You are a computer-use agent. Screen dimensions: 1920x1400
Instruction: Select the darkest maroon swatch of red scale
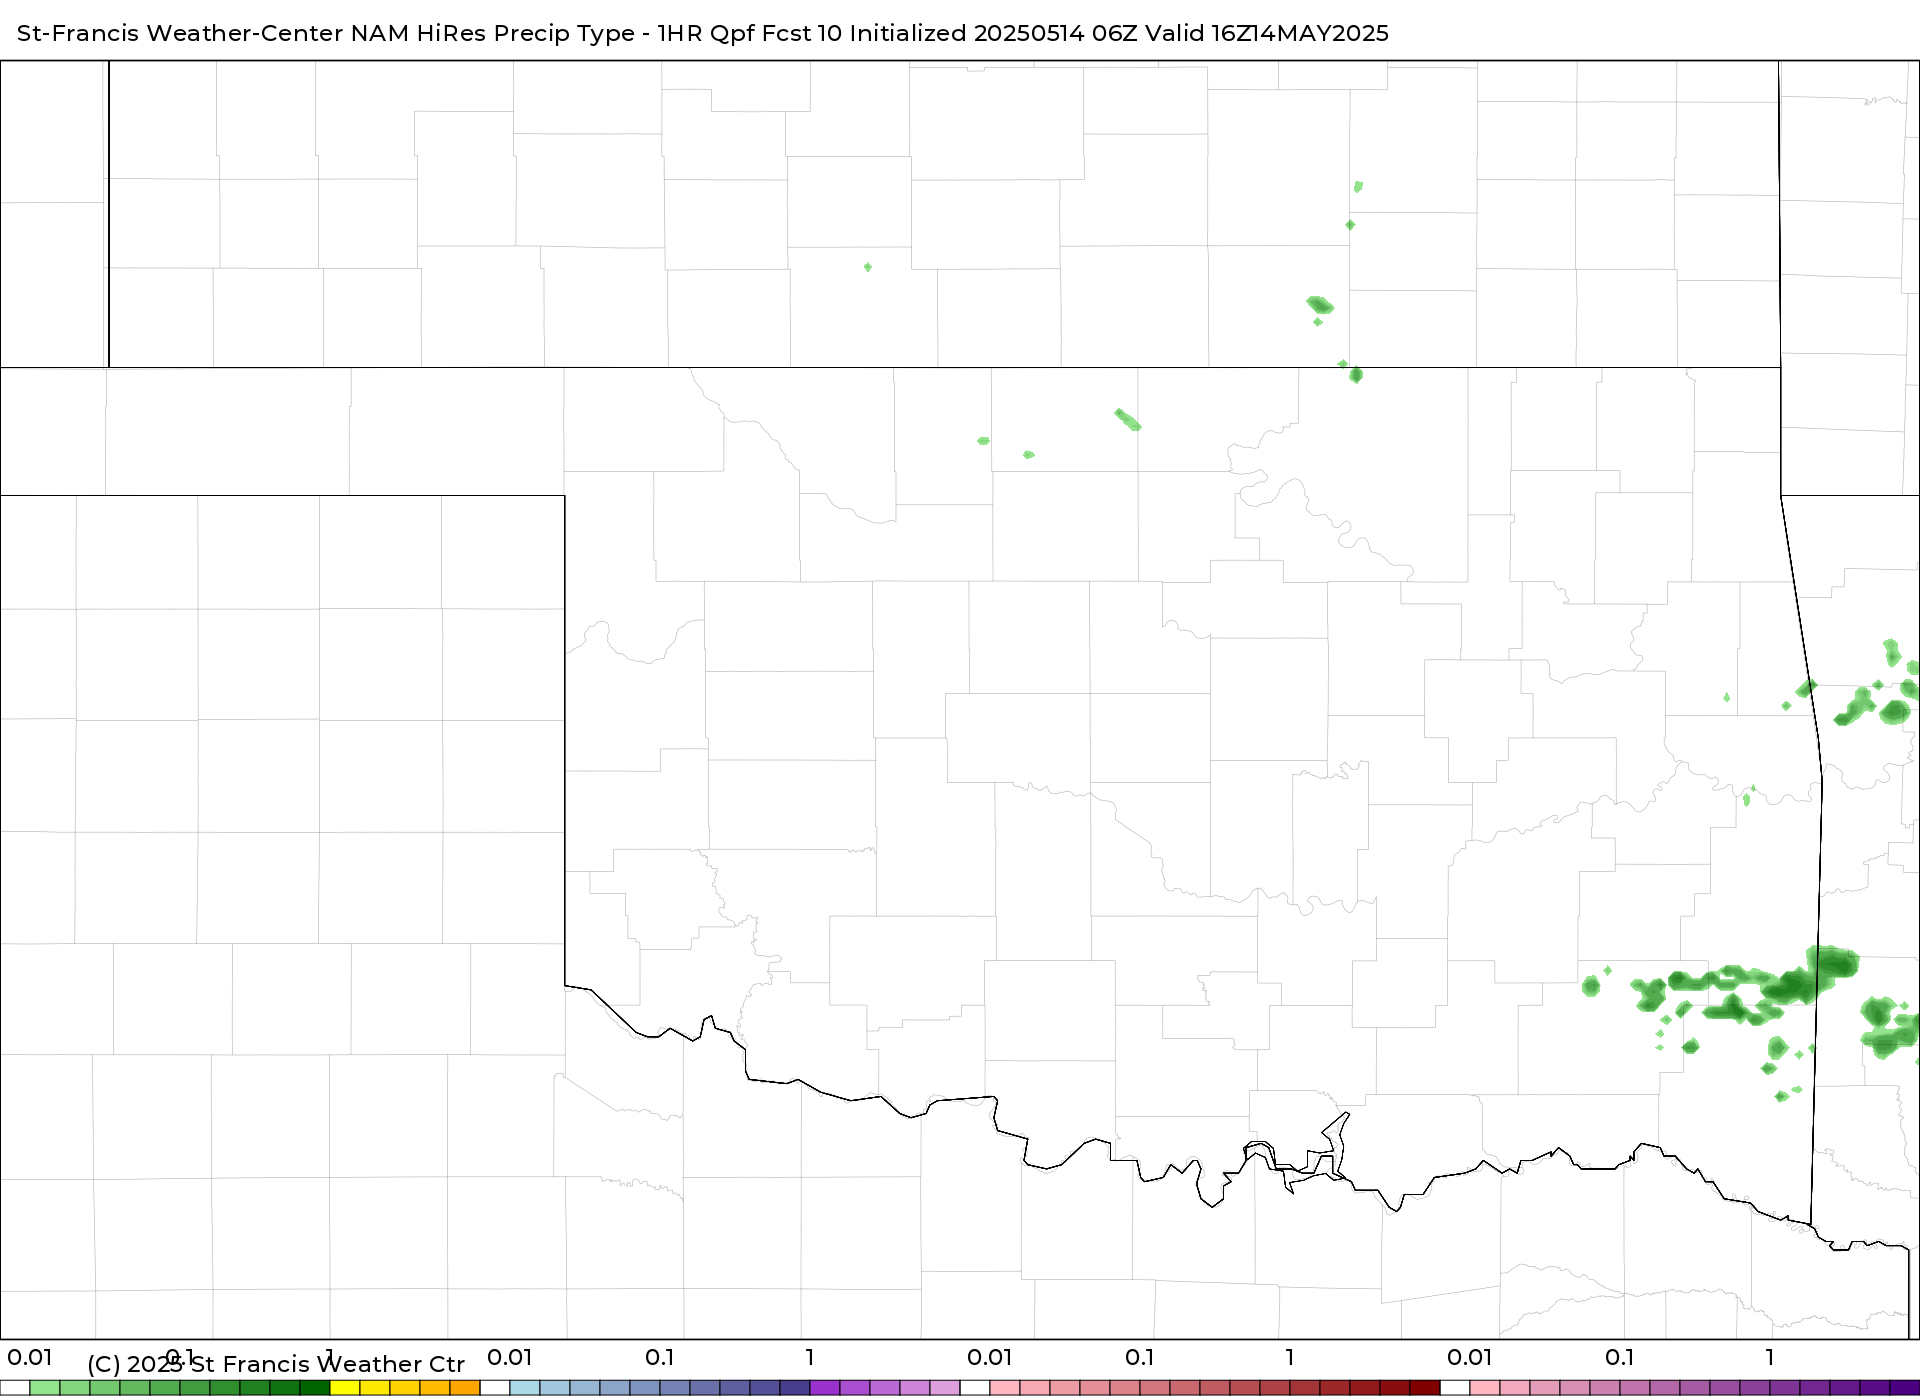[x=1425, y=1388]
